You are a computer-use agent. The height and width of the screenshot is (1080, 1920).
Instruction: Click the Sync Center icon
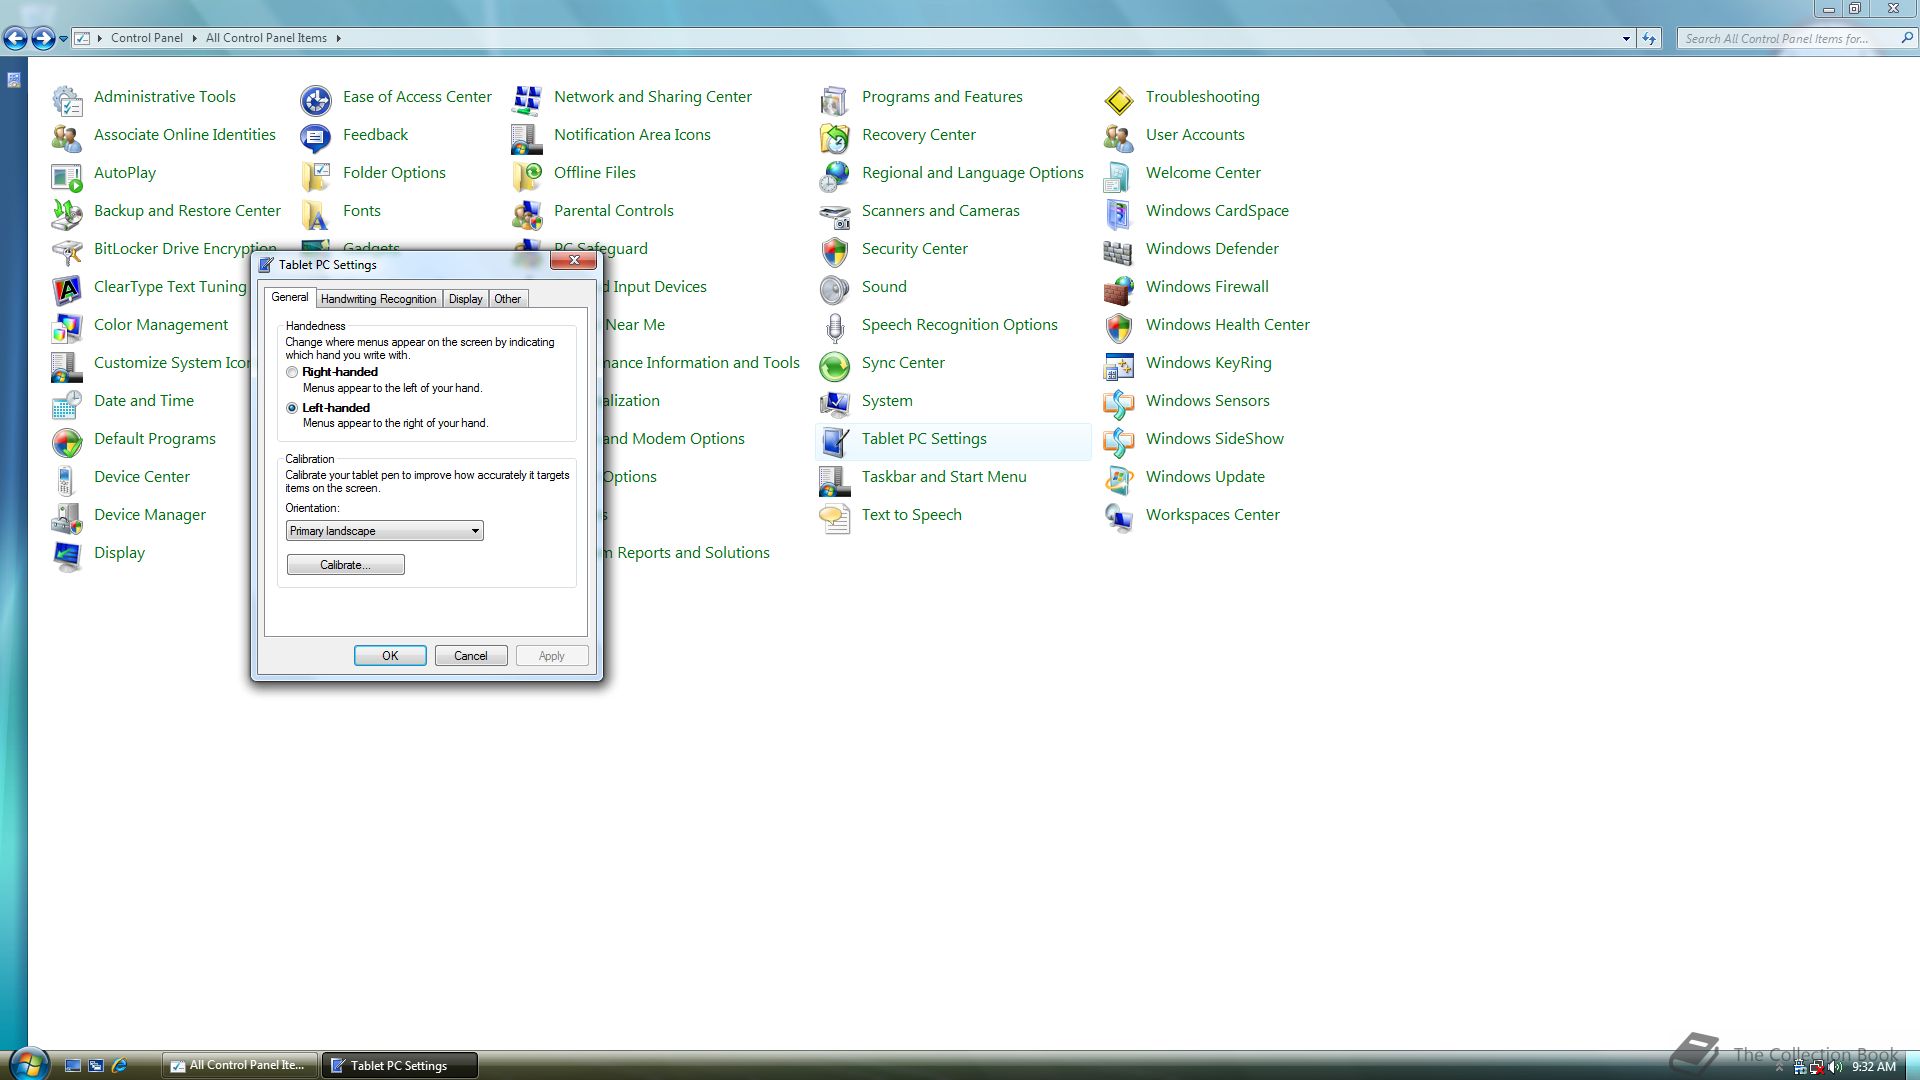(835, 365)
